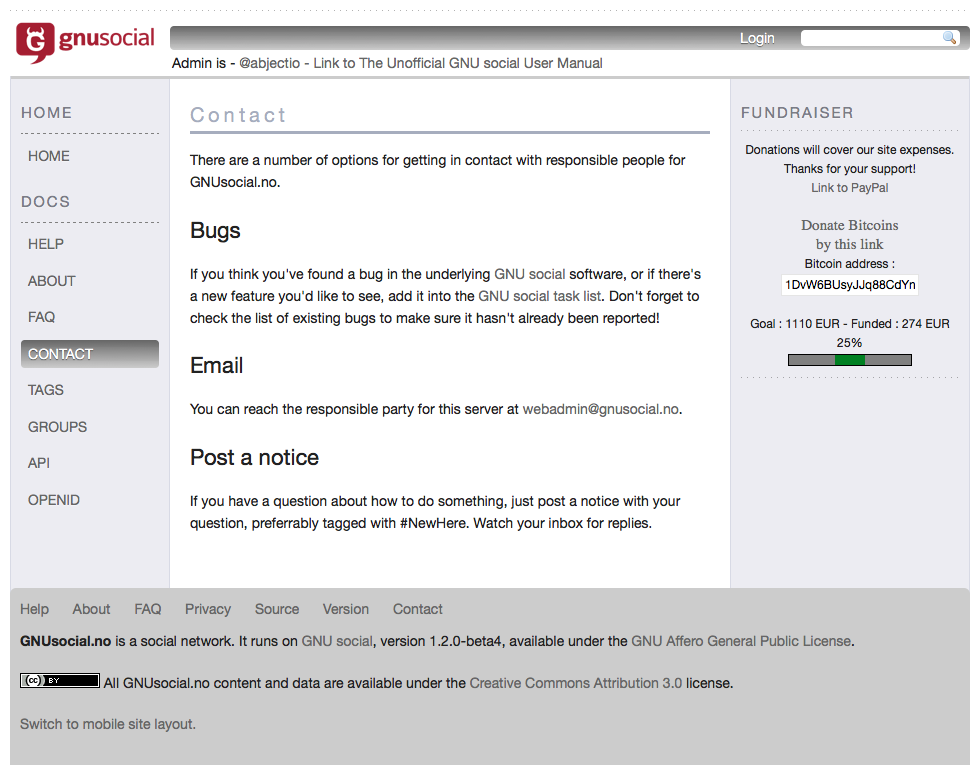Screen dimensions: 980x771
Task: Open OPENID in the sidebar
Action: (54, 500)
